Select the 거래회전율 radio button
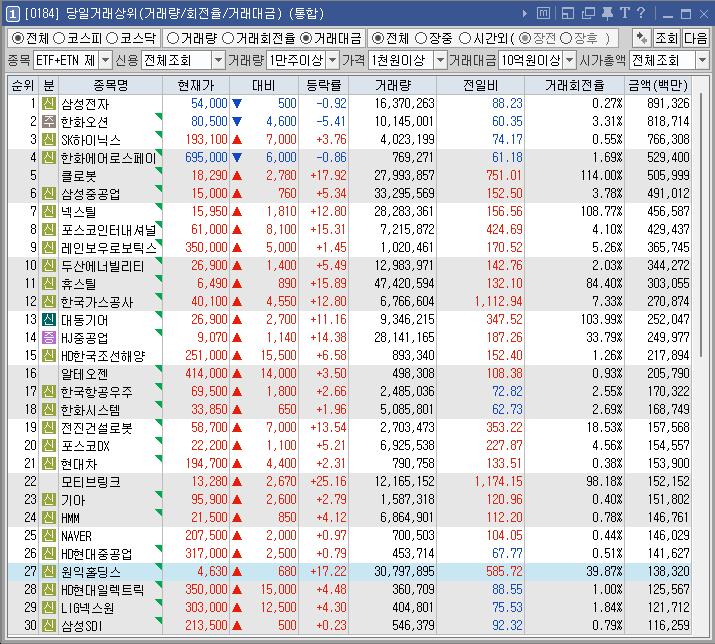Viewport: 715px width, 644px height. point(228,38)
